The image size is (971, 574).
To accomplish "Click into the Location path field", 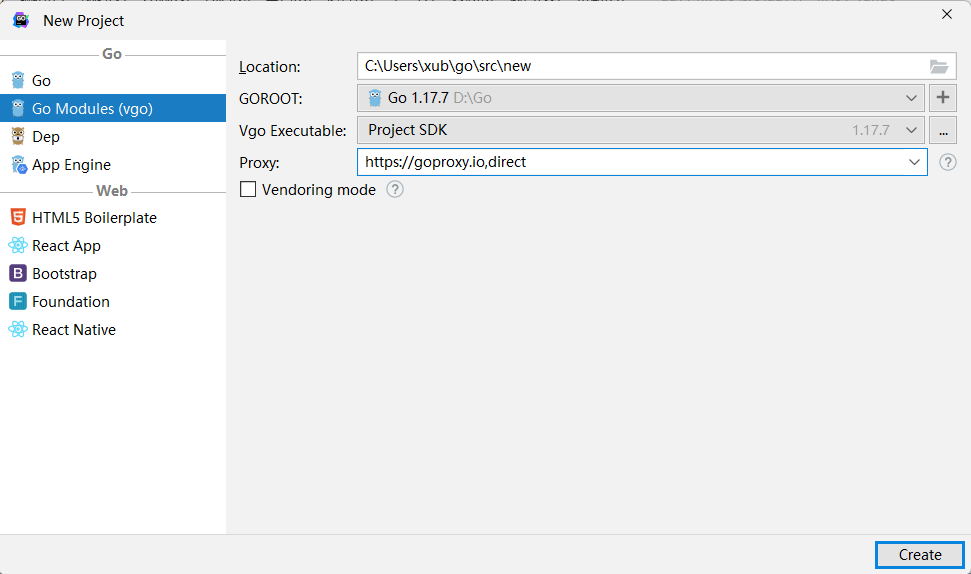I will [x=640, y=67].
